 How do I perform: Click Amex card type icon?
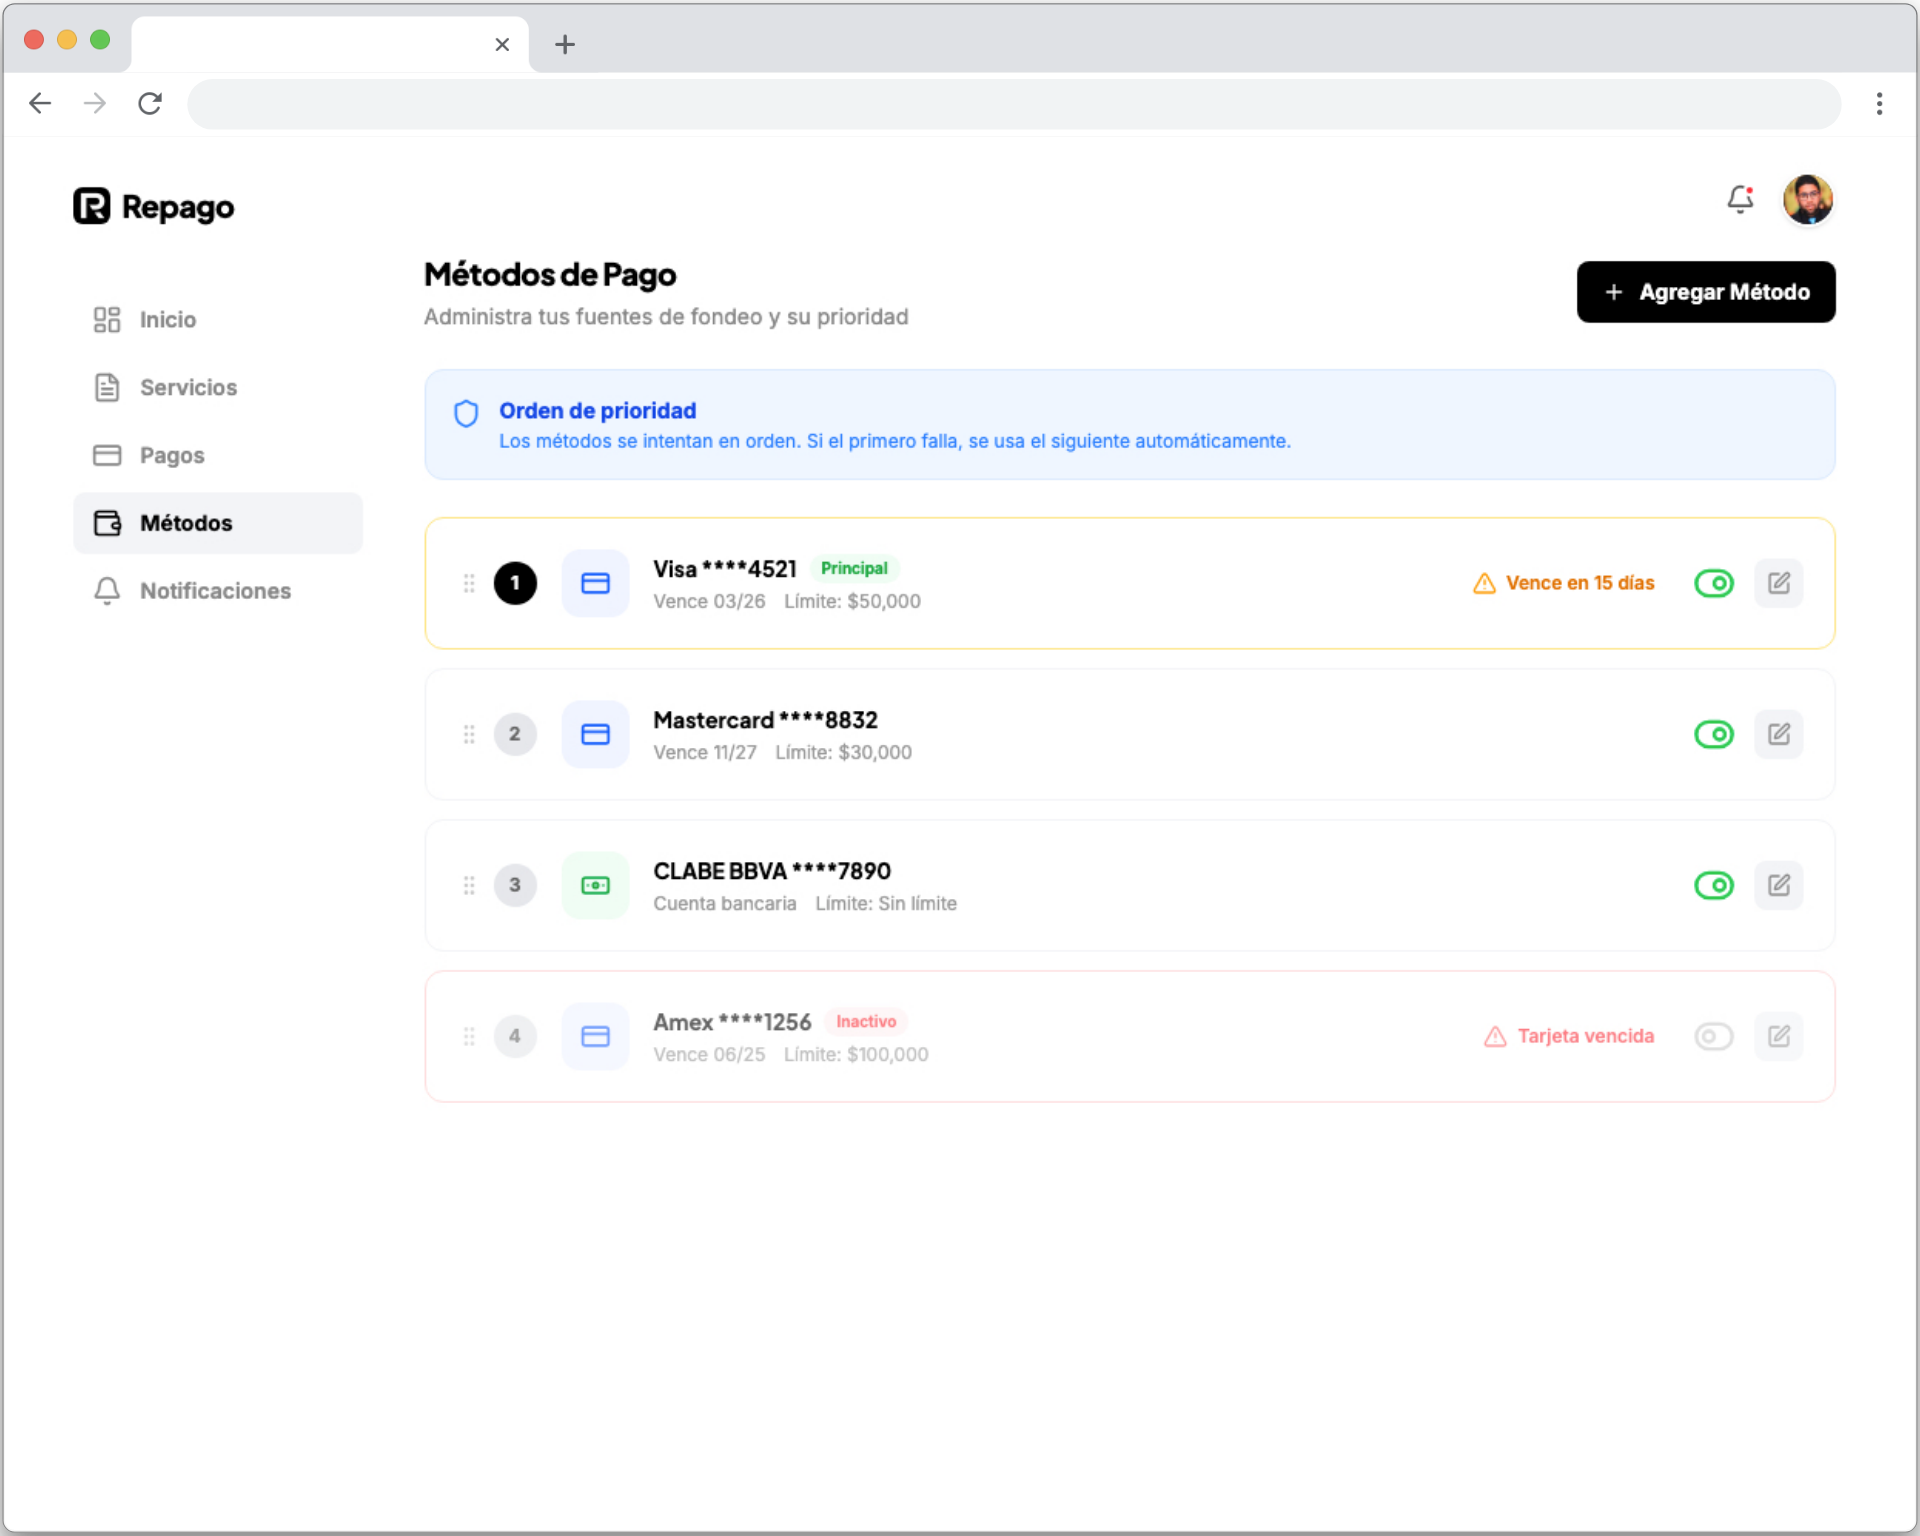pyautogui.click(x=596, y=1036)
